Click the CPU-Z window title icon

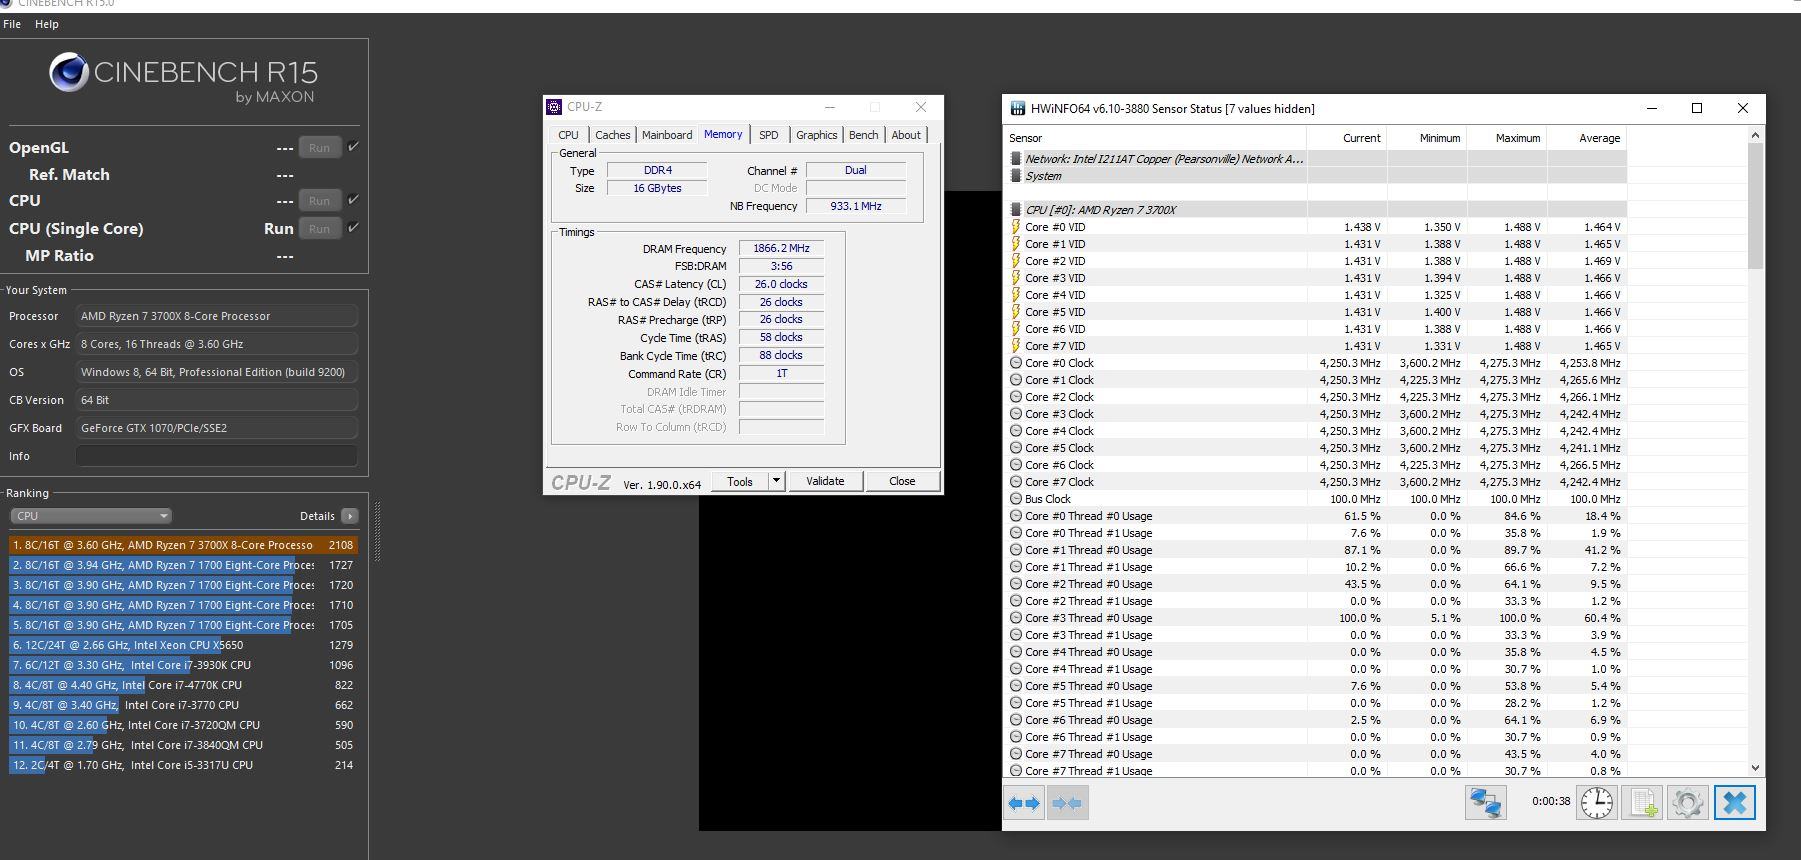[x=555, y=107]
